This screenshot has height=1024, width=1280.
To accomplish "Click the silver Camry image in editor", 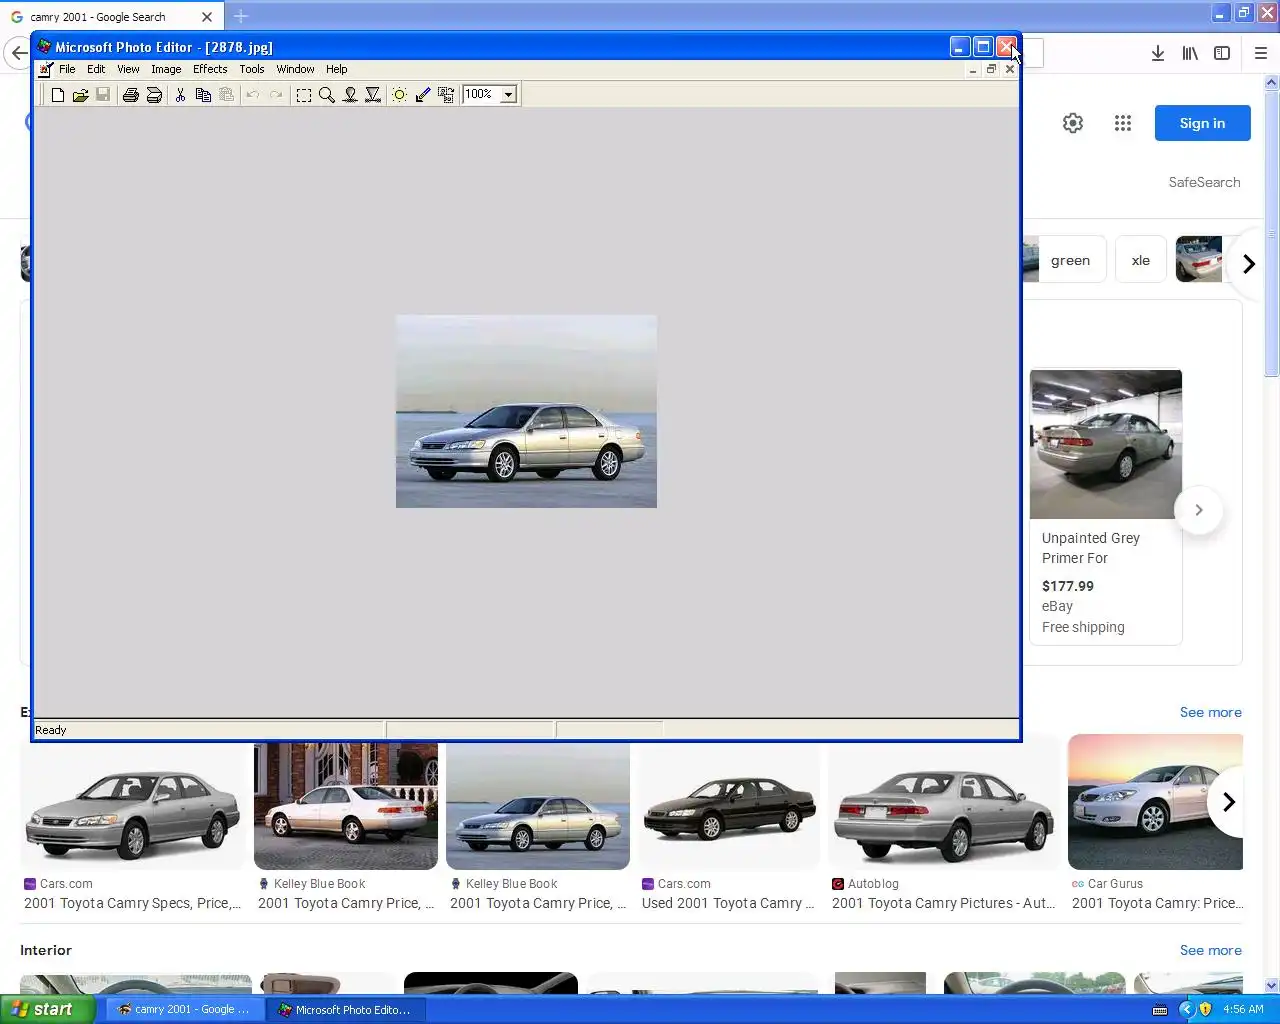I will pos(526,411).
